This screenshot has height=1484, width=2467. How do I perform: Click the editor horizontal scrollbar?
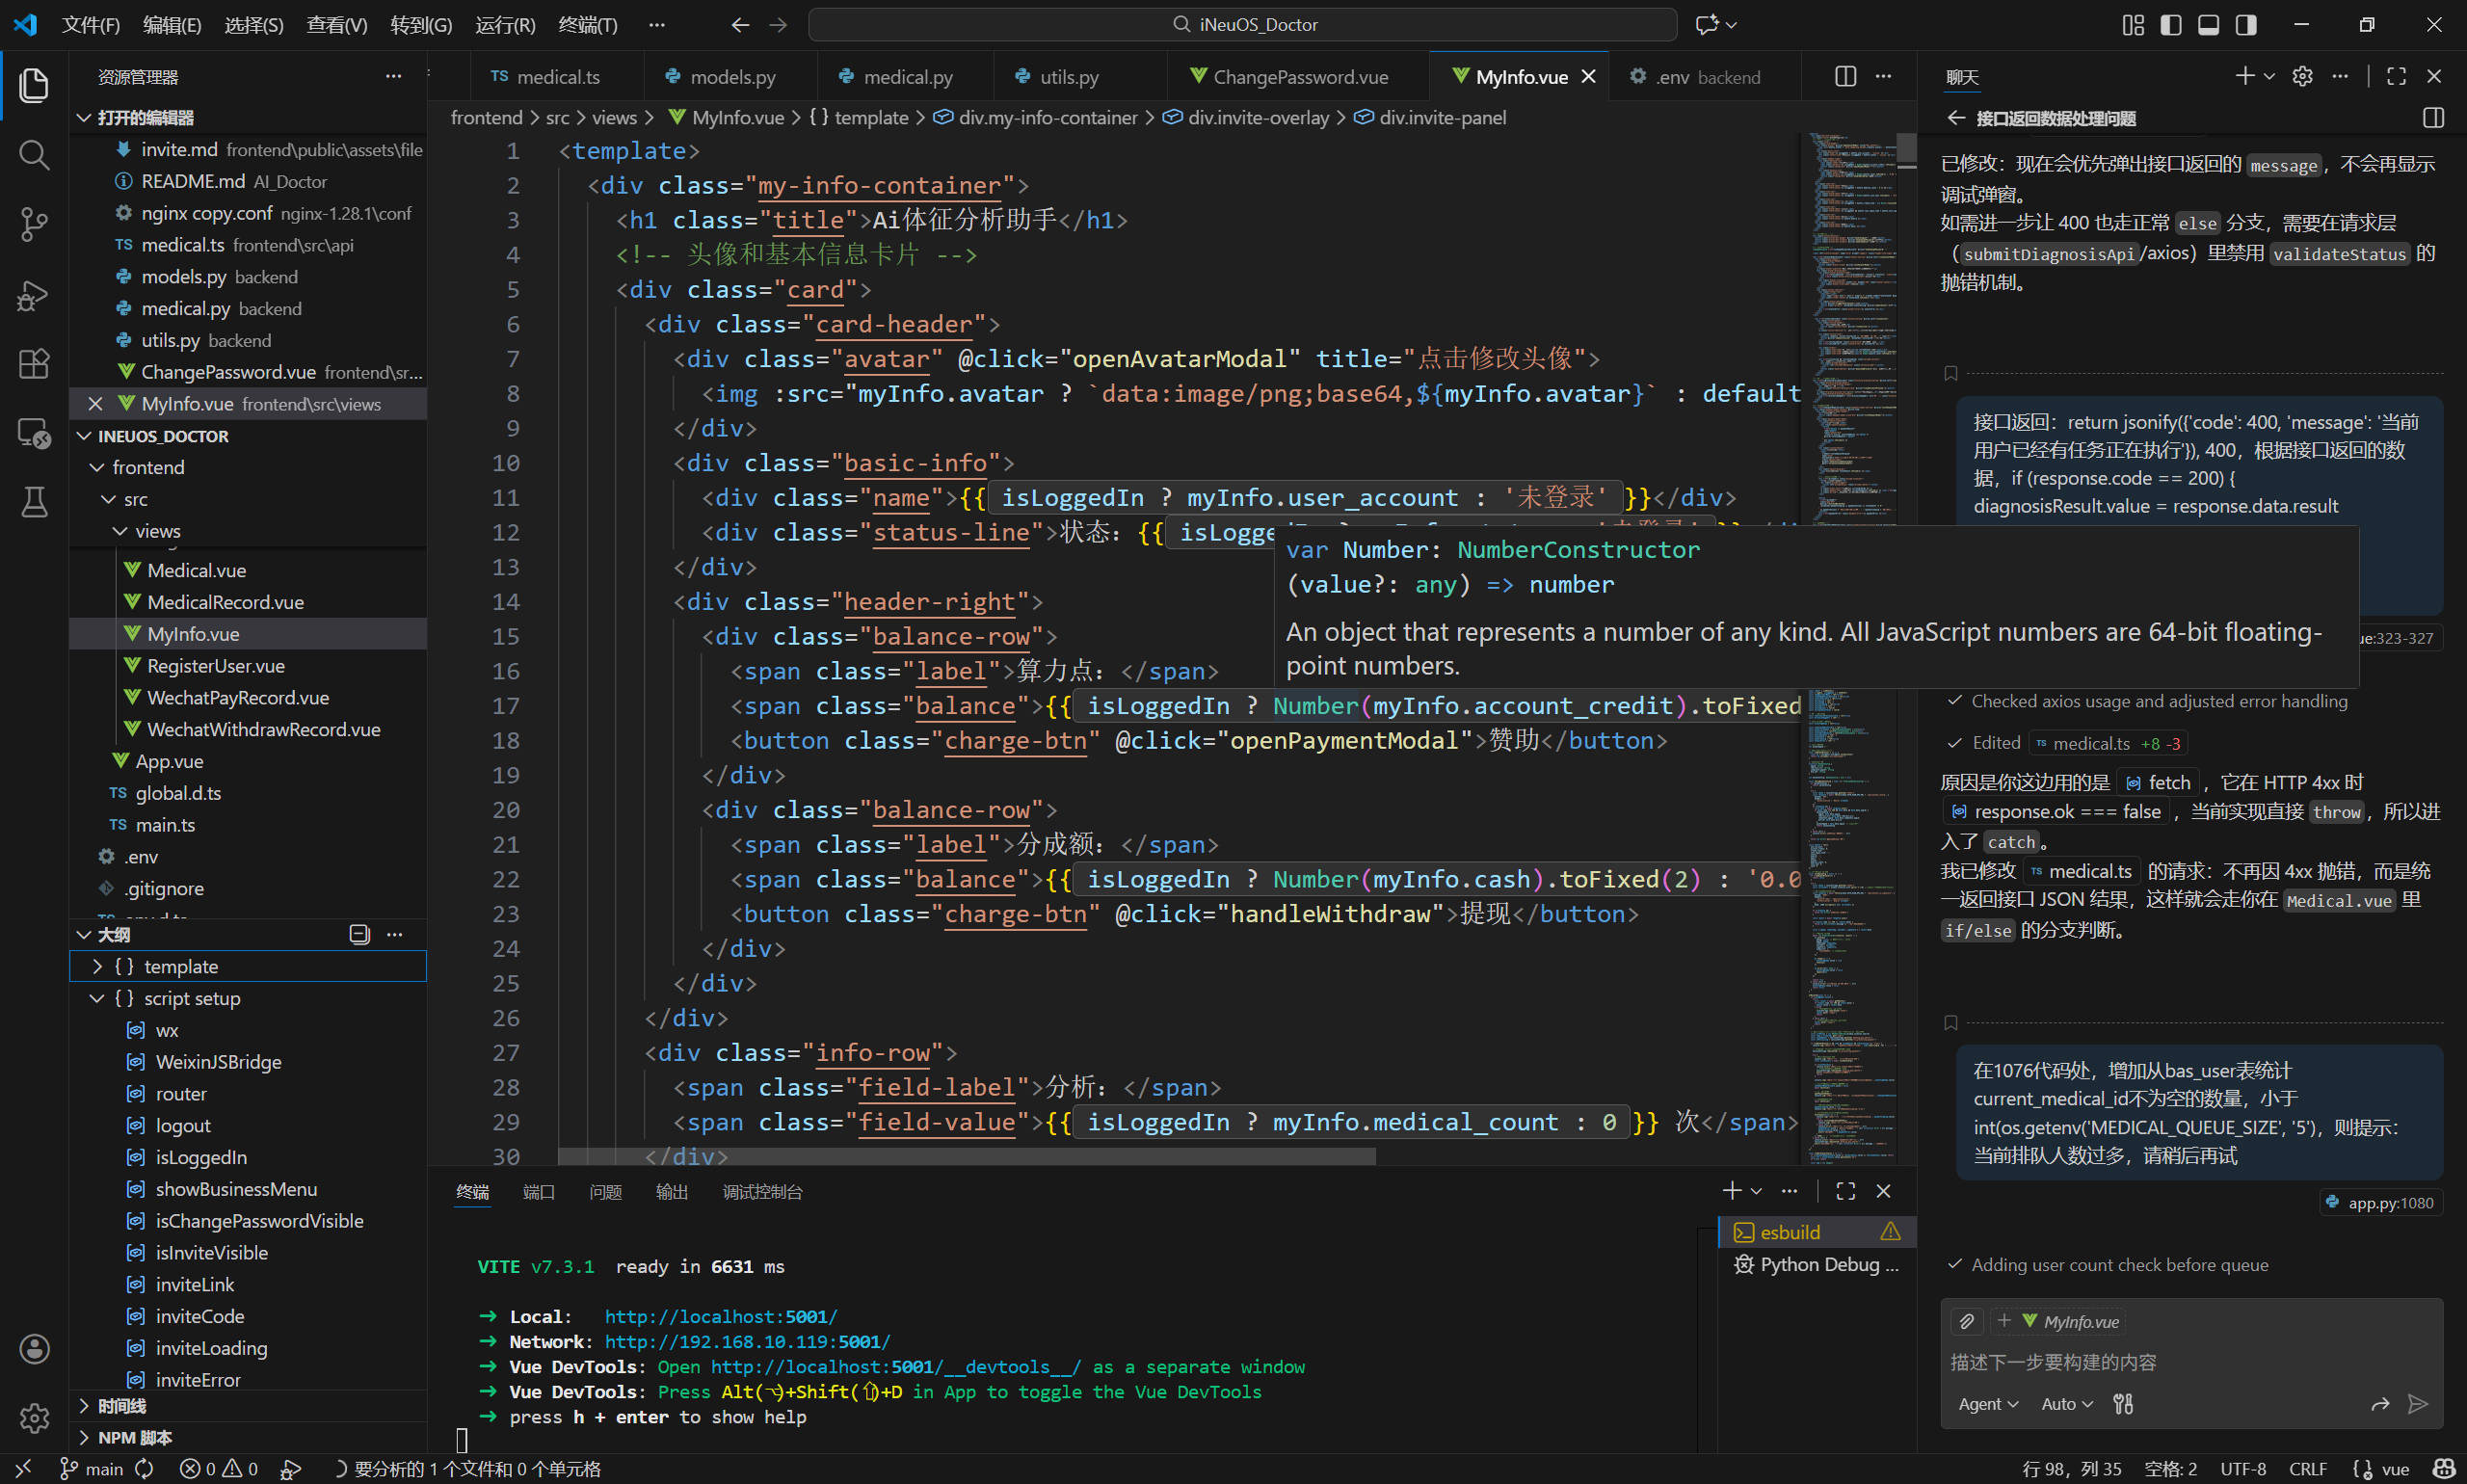point(965,1156)
